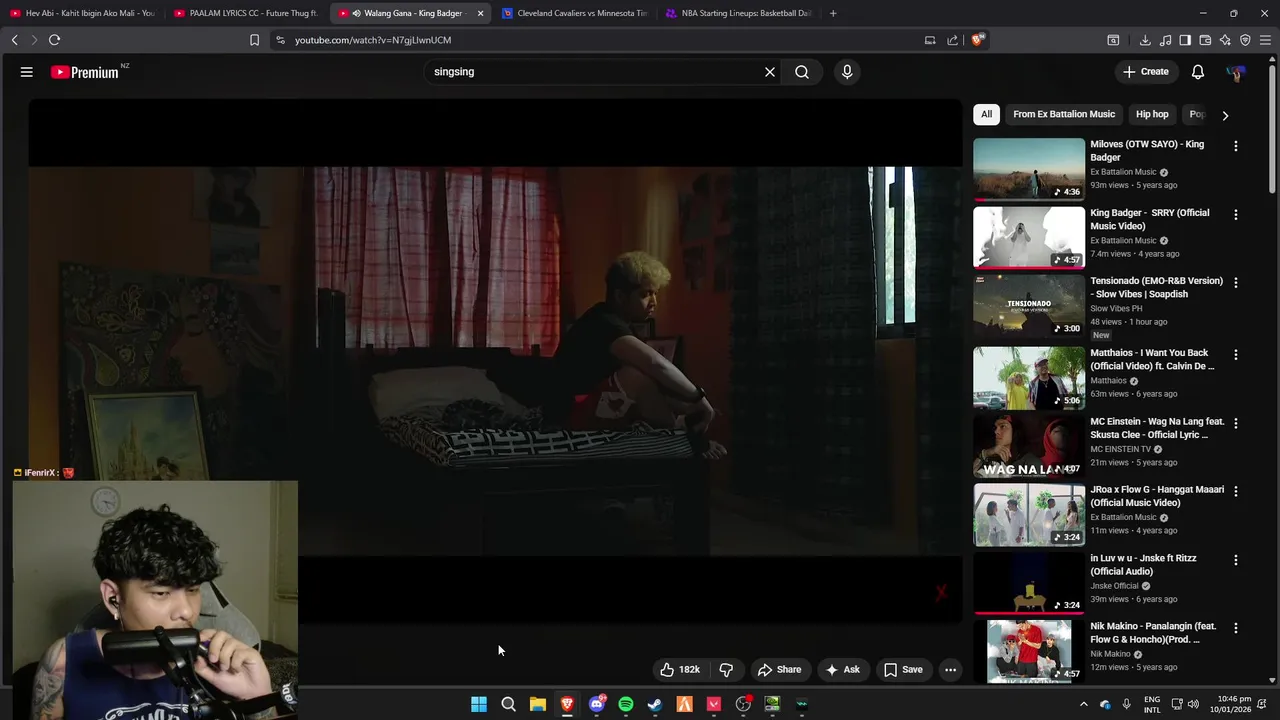Open the Slow Vibes PH channel name
1280x720 pixels.
point(1116,308)
